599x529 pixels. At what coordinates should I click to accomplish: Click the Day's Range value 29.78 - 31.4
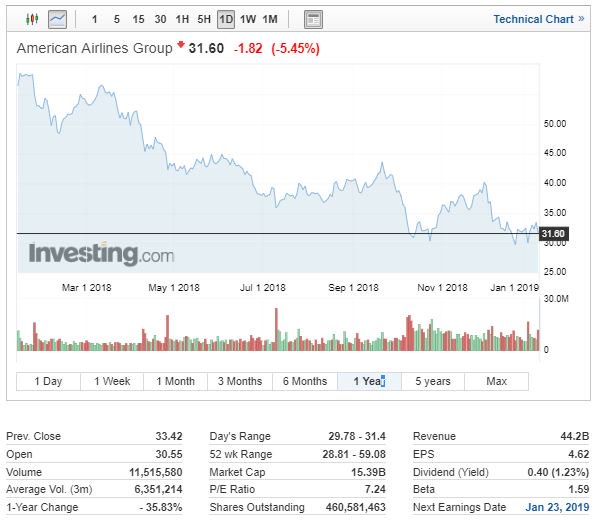[357, 436]
